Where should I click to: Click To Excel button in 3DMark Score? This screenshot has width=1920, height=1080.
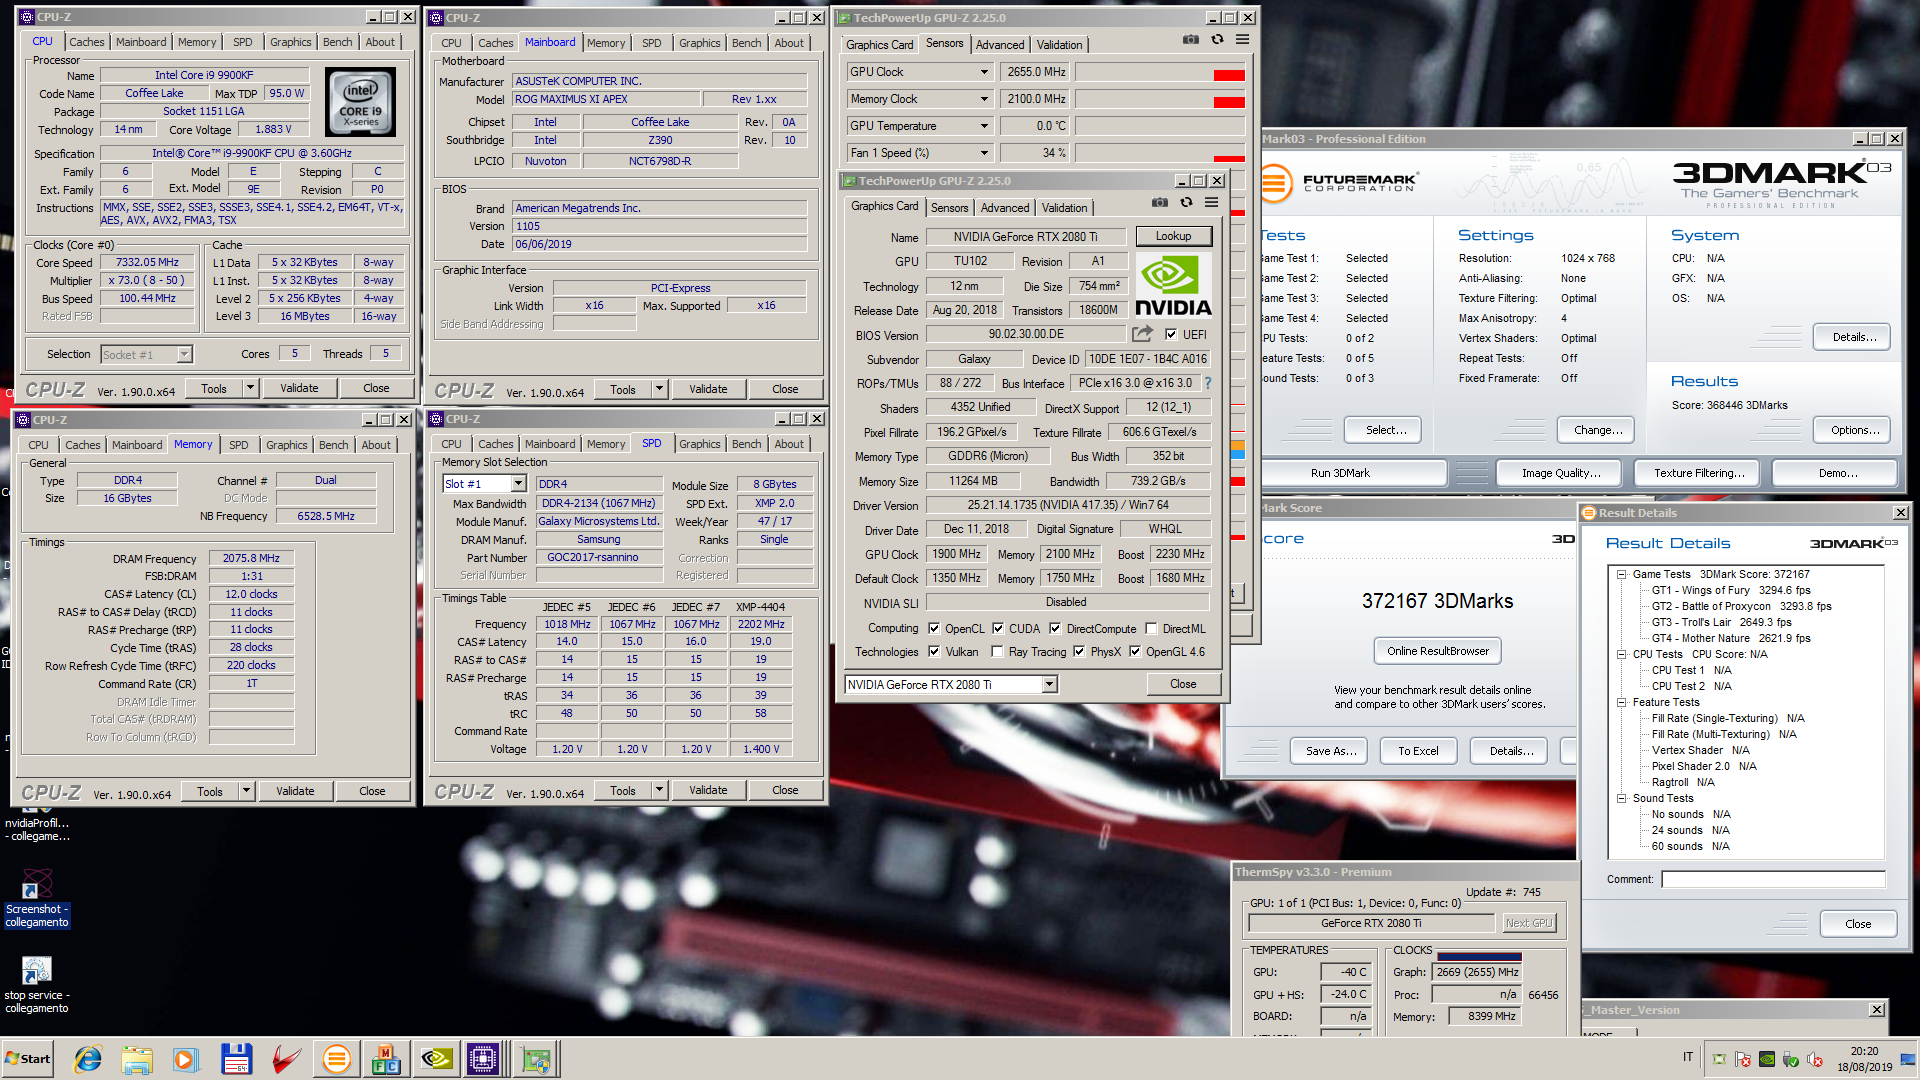click(x=1418, y=751)
